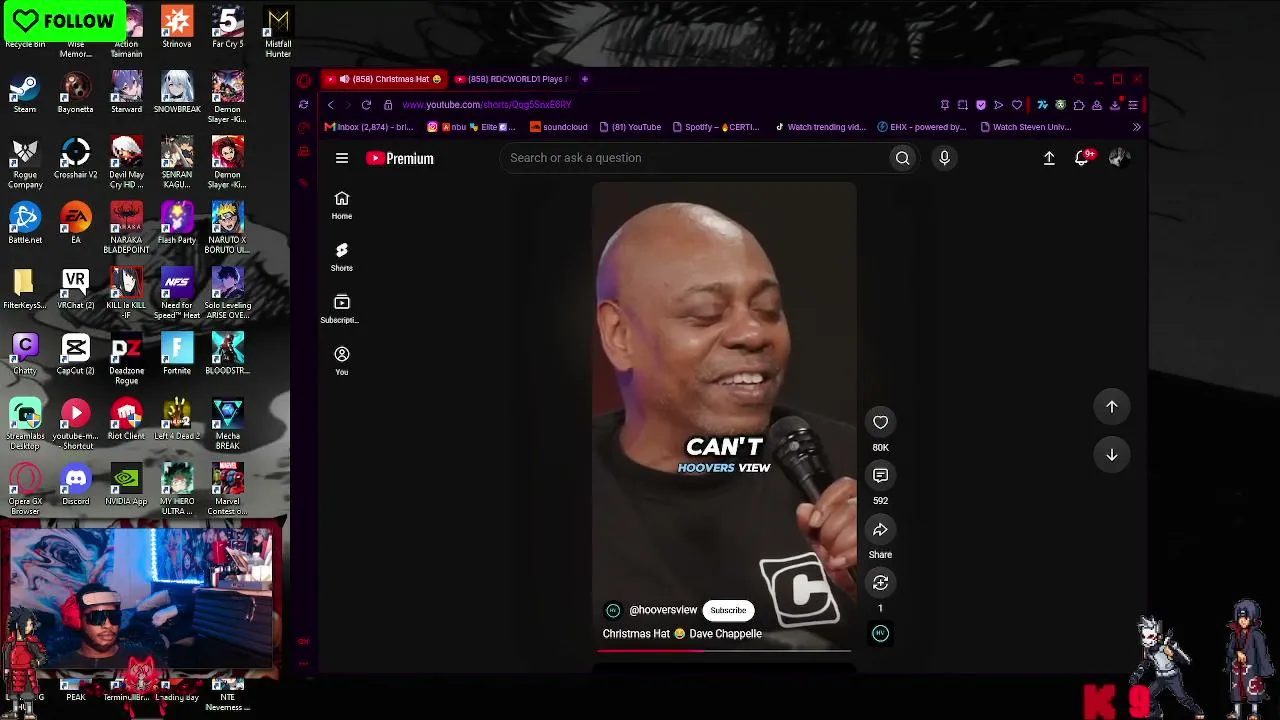The height and width of the screenshot is (720, 1280).
Task: Select the Streamlabs Desktop icon
Action: (x=25, y=425)
